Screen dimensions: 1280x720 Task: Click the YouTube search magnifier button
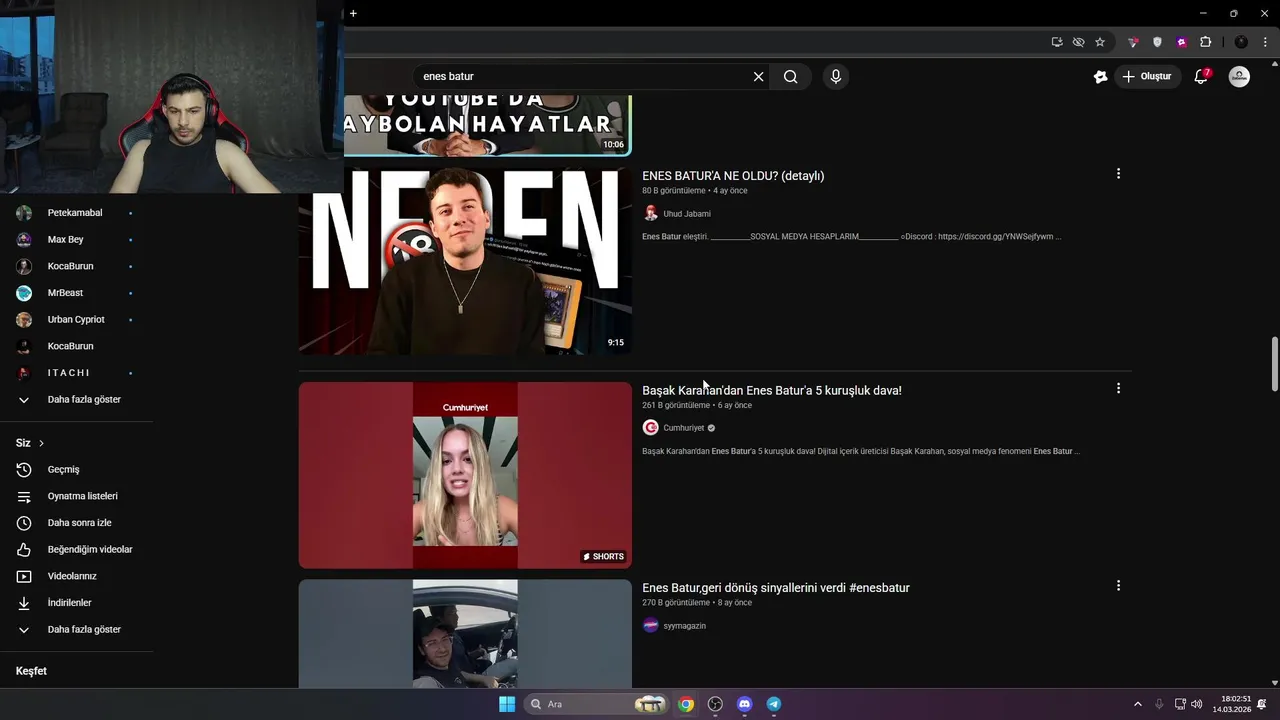(791, 76)
